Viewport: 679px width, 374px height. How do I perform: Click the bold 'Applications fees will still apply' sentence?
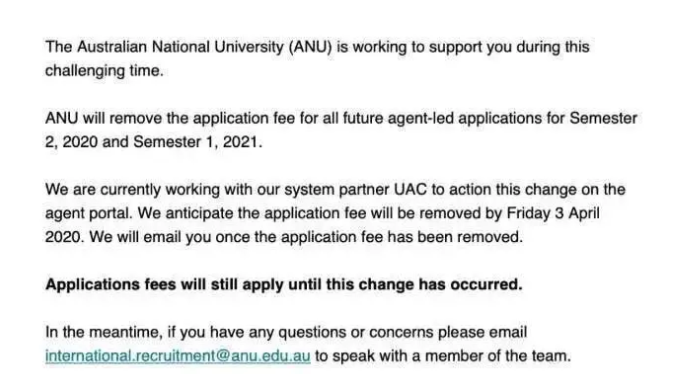point(284,284)
